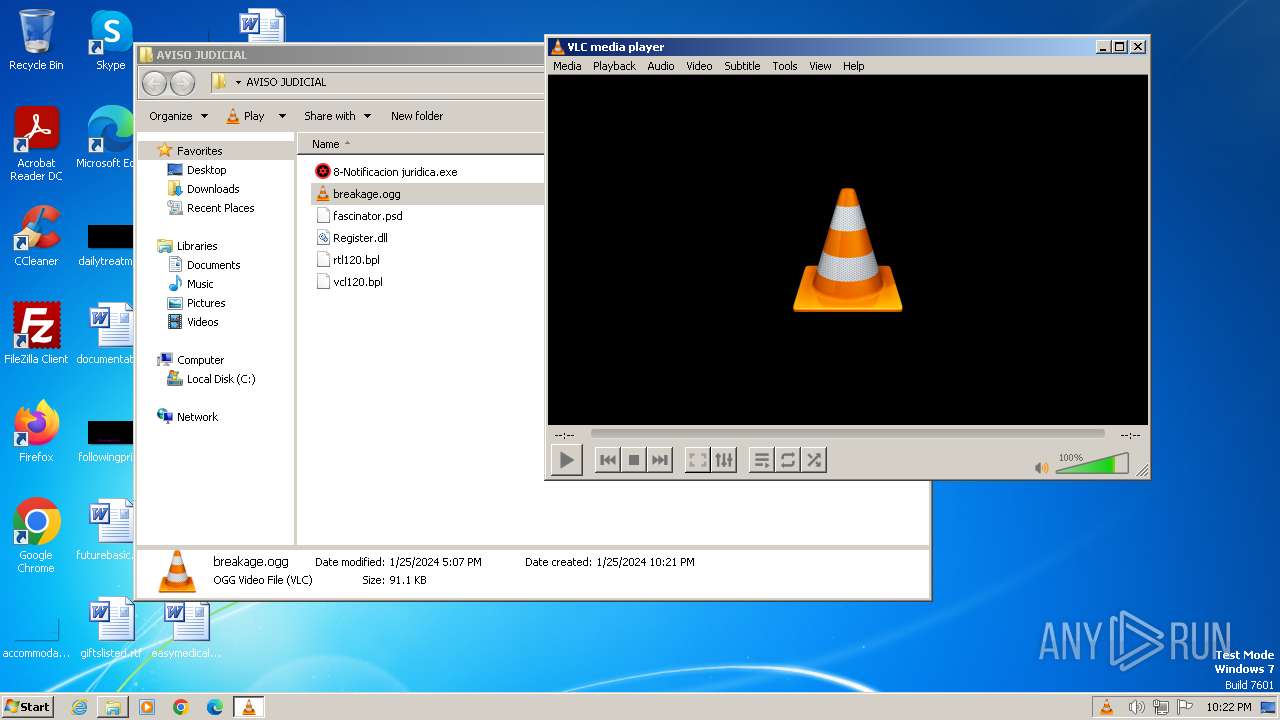Select Firefox desktop icon
The image size is (1280, 720).
pos(36,432)
